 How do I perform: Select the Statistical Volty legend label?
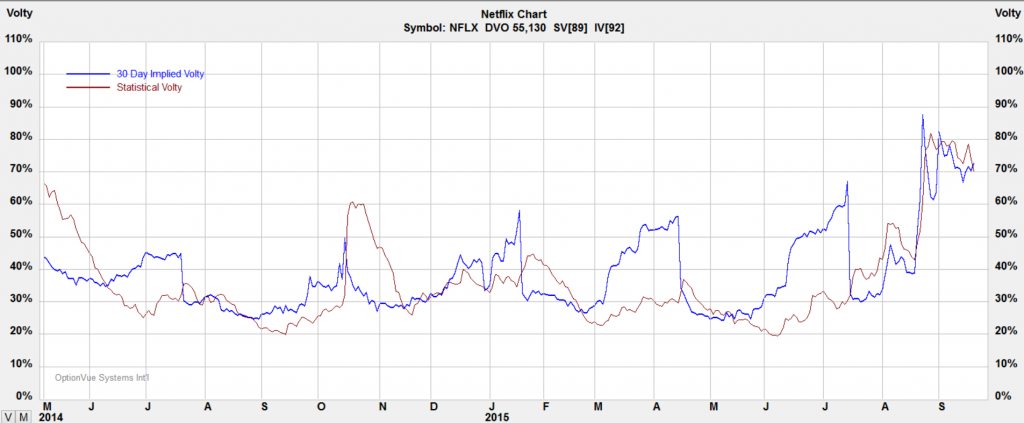pos(149,87)
